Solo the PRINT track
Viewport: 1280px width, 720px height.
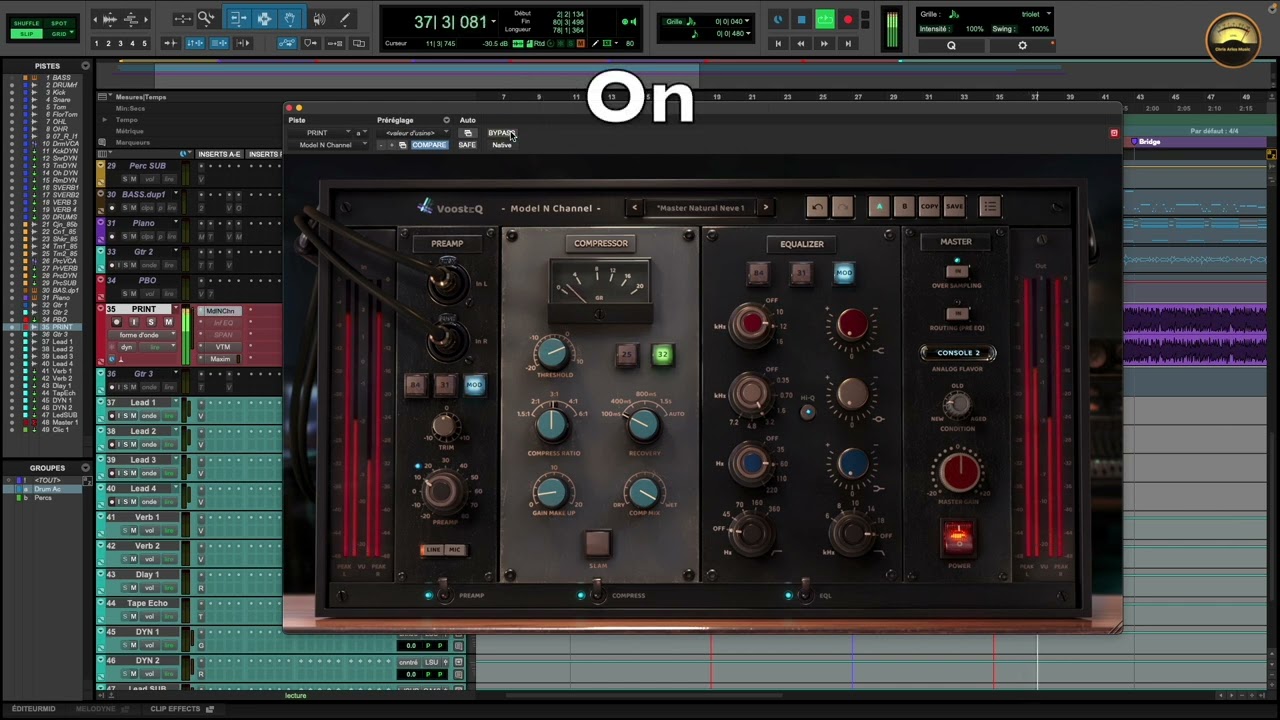151,322
